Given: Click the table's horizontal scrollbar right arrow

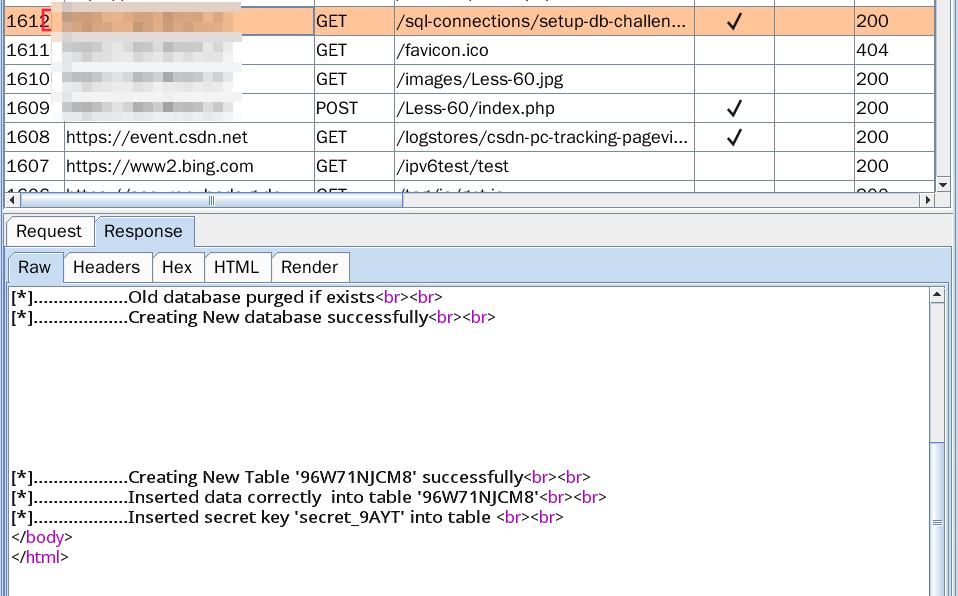Looking at the screenshot, I should [x=928, y=200].
